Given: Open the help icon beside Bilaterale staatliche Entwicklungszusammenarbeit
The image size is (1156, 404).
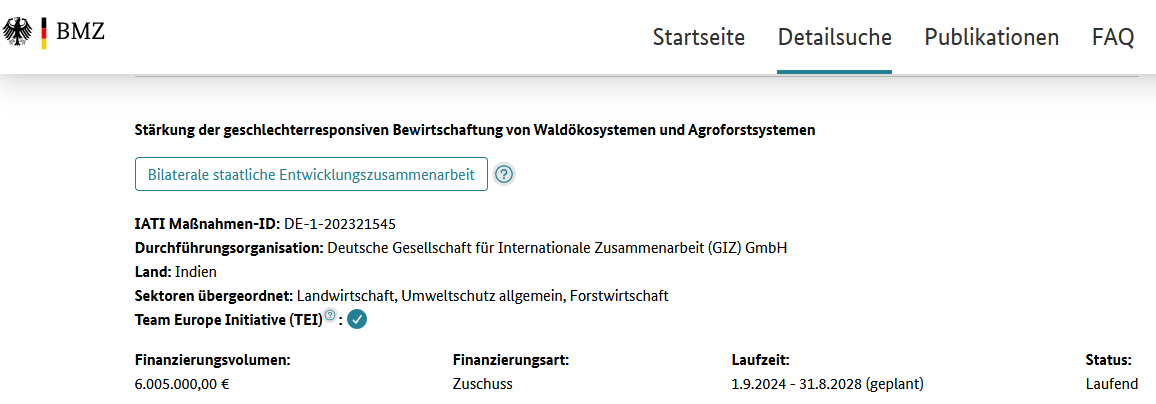Looking at the screenshot, I should (504, 174).
